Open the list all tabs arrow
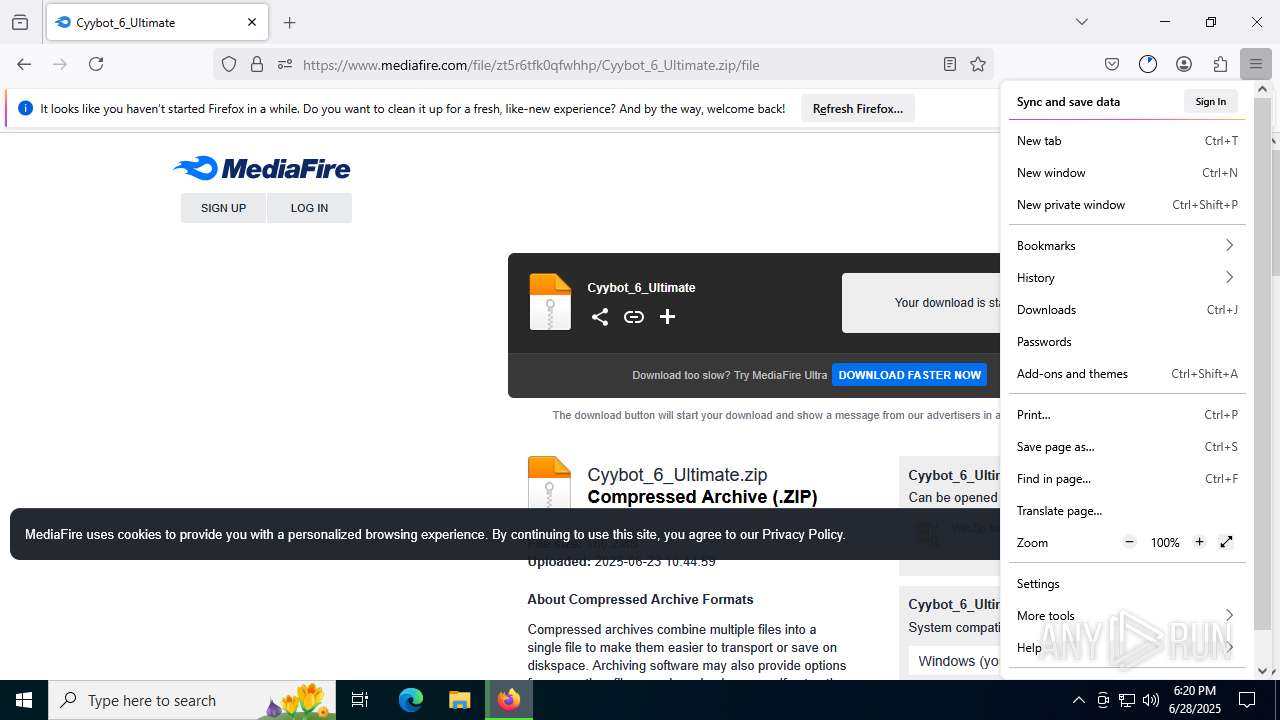Image resolution: width=1280 pixels, height=720 pixels. point(1082,22)
